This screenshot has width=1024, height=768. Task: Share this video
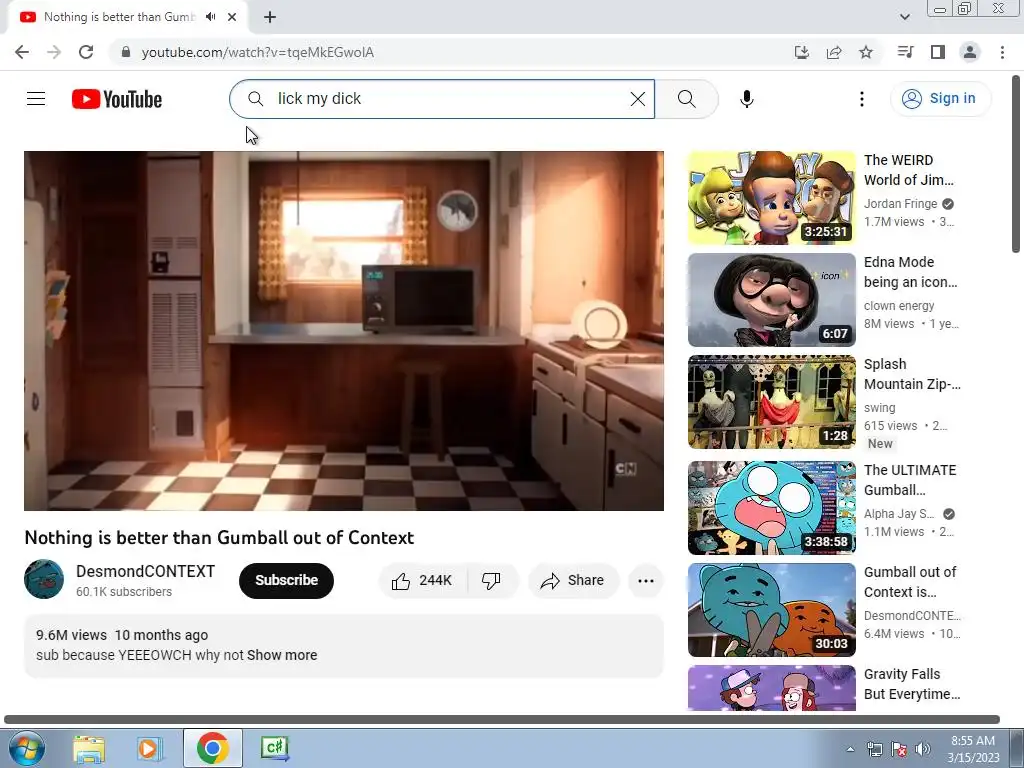(x=573, y=581)
